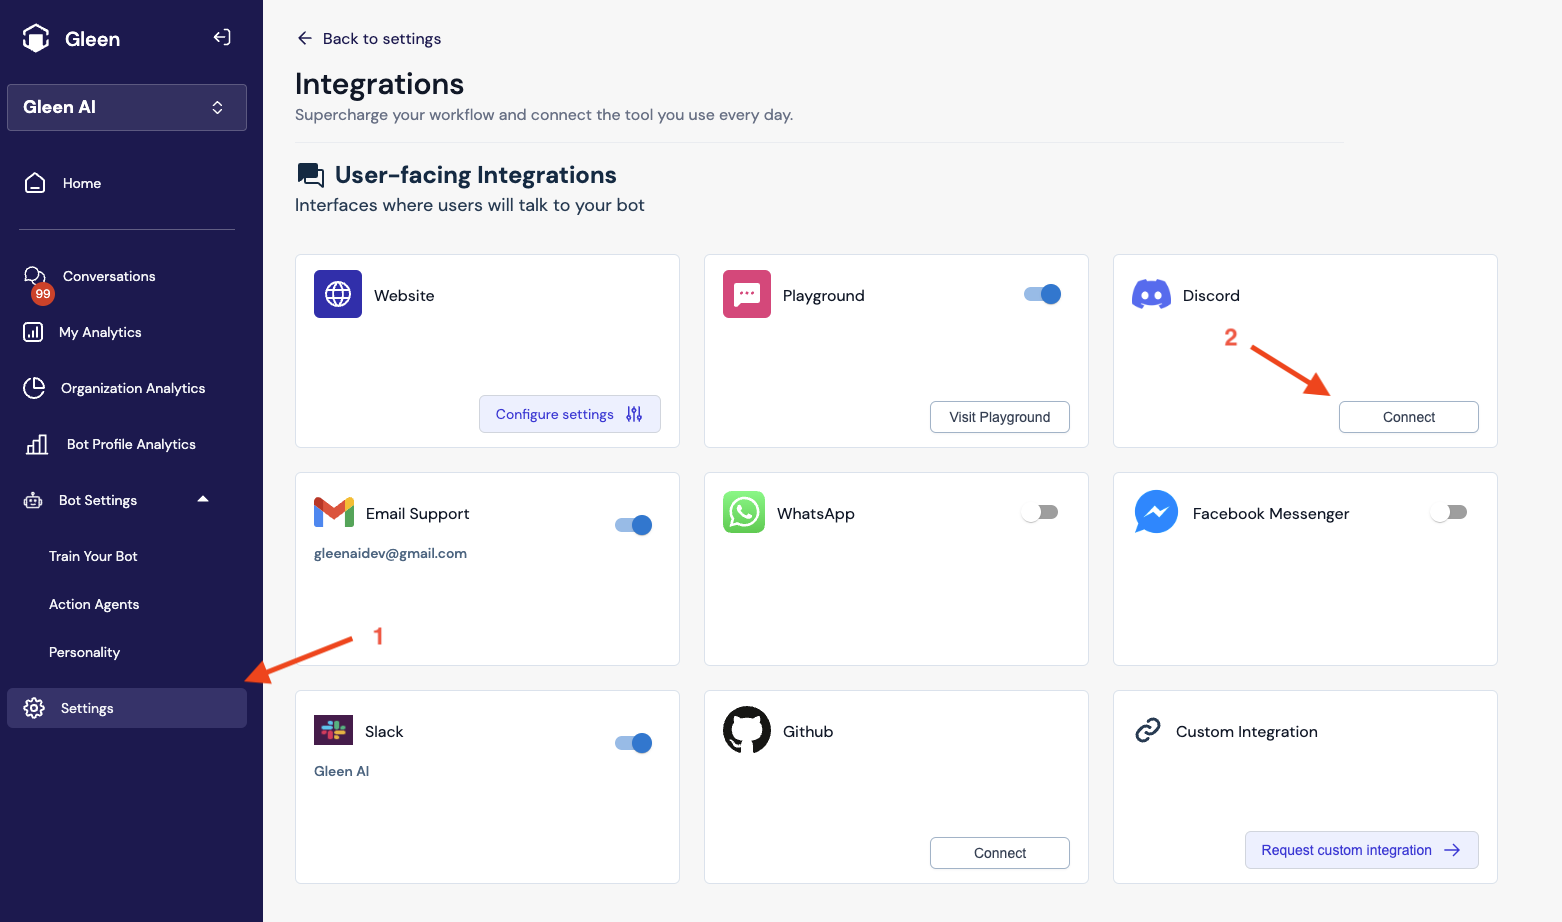1562x922 pixels.
Task: Enable the WhatsApp integration toggle
Action: pyautogui.click(x=1040, y=512)
